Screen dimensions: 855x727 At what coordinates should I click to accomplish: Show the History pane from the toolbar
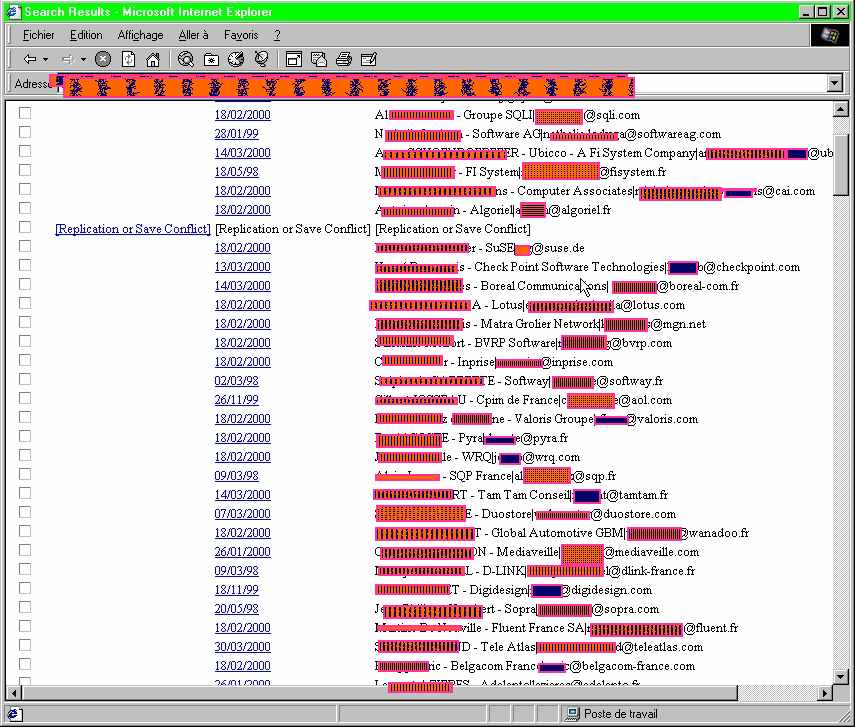236,59
